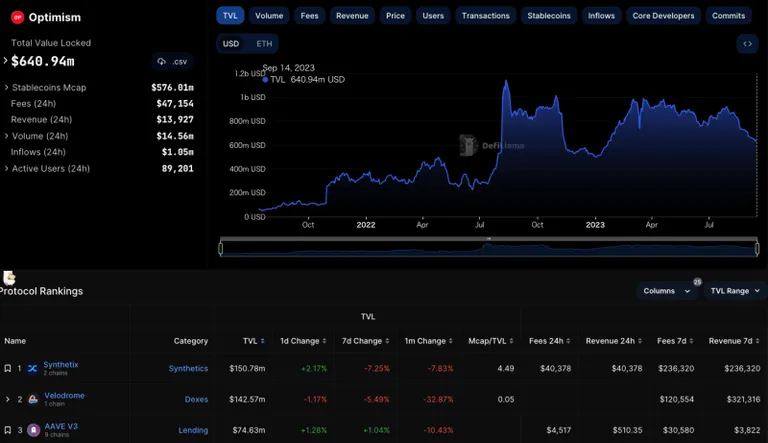768x443 pixels.
Task: Toggle the Volume chart metric
Action: (269, 16)
